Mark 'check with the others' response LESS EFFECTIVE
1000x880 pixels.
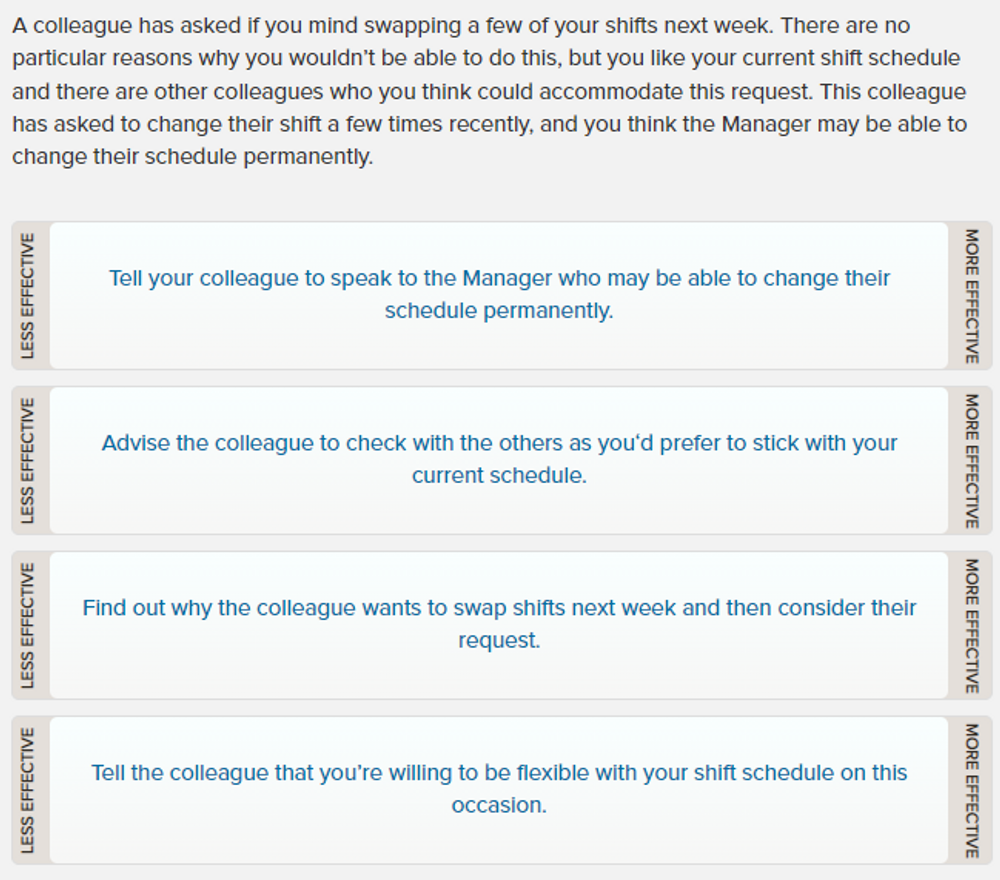[x=31, y=459]
